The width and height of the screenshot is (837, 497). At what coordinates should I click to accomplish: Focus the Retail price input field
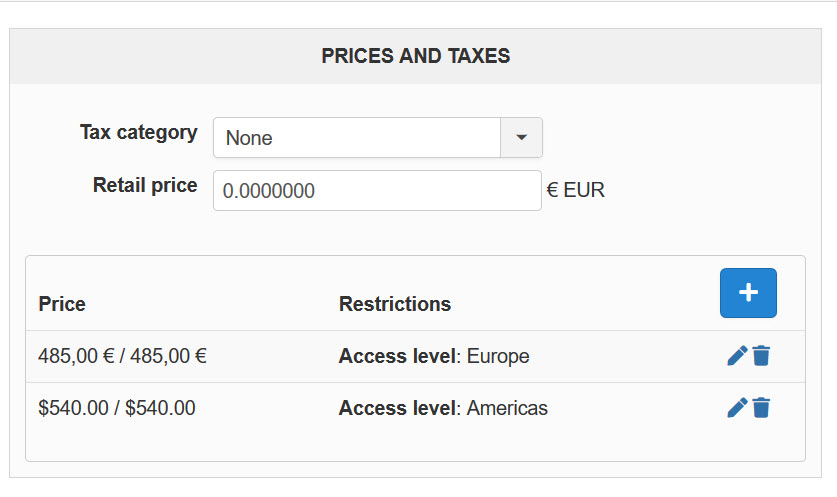377,191
